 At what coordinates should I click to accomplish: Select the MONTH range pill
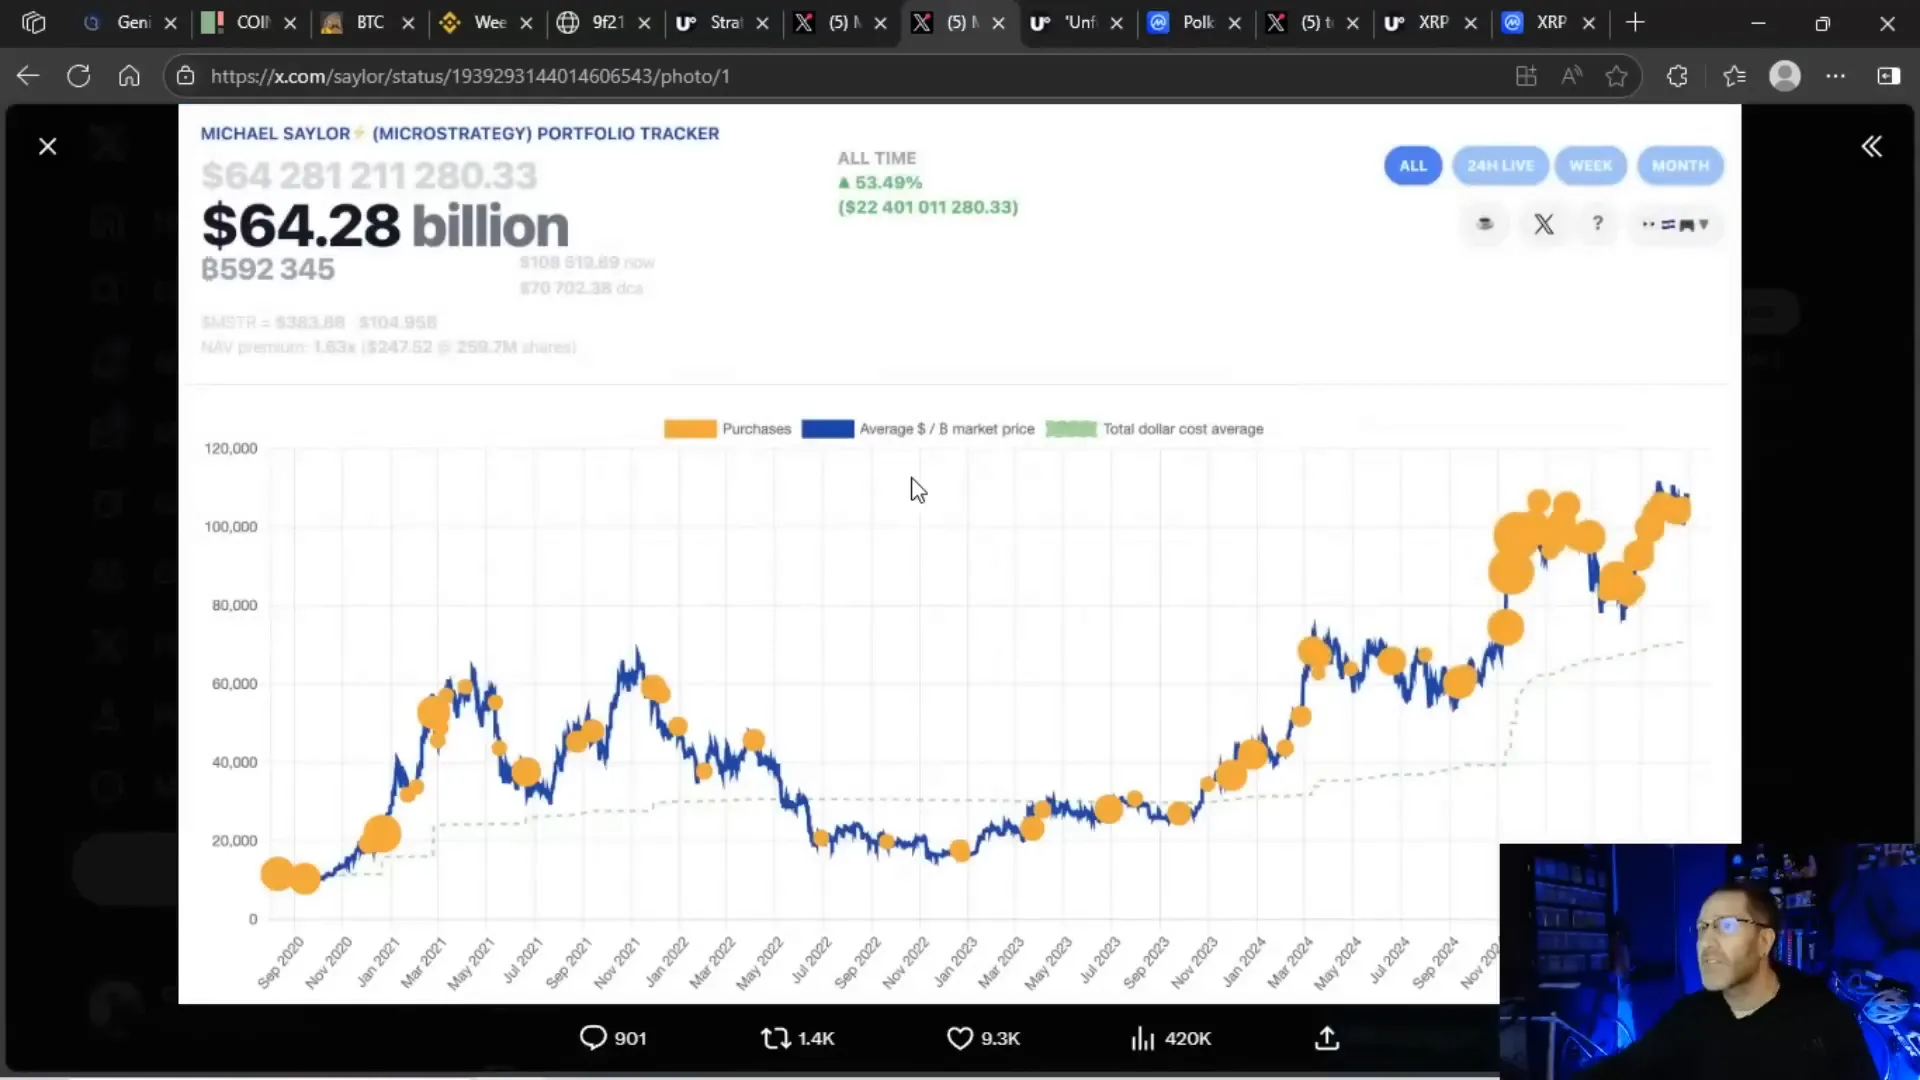pyautogui.click(x=1680, y=166)
